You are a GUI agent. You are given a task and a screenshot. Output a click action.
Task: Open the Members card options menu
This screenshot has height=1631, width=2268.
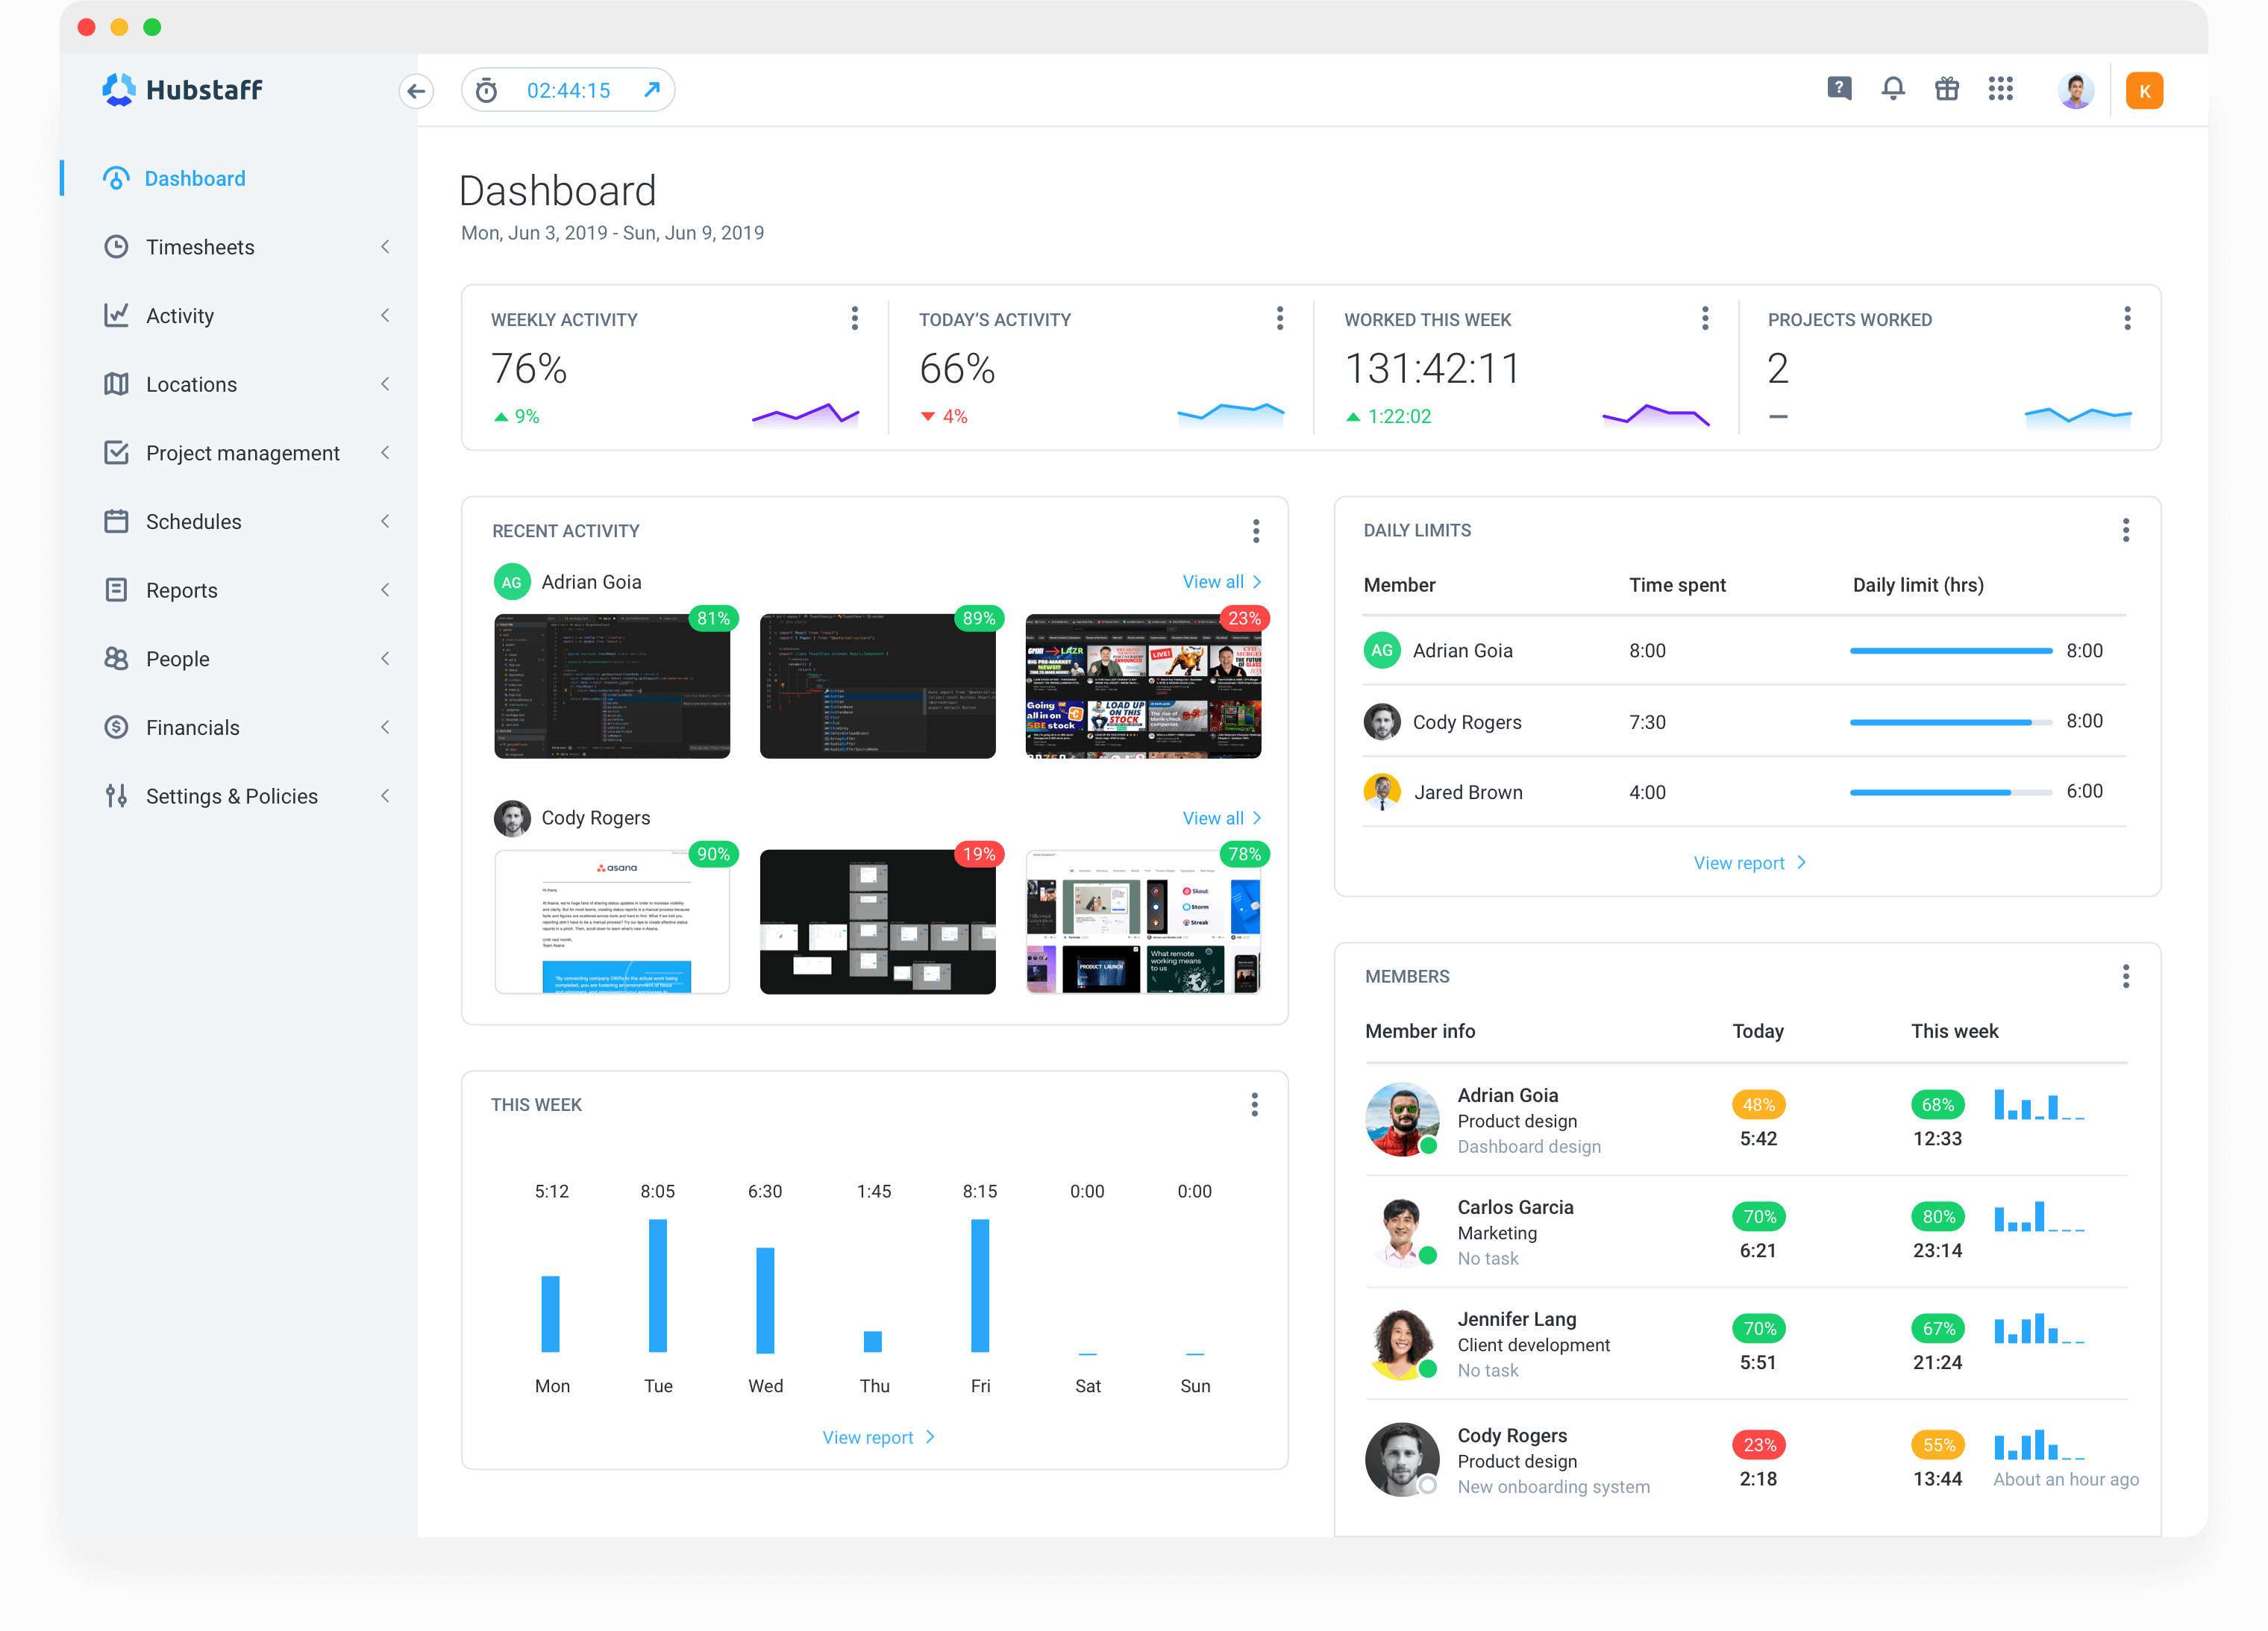pyautogui.click(x=2126, y=976)
